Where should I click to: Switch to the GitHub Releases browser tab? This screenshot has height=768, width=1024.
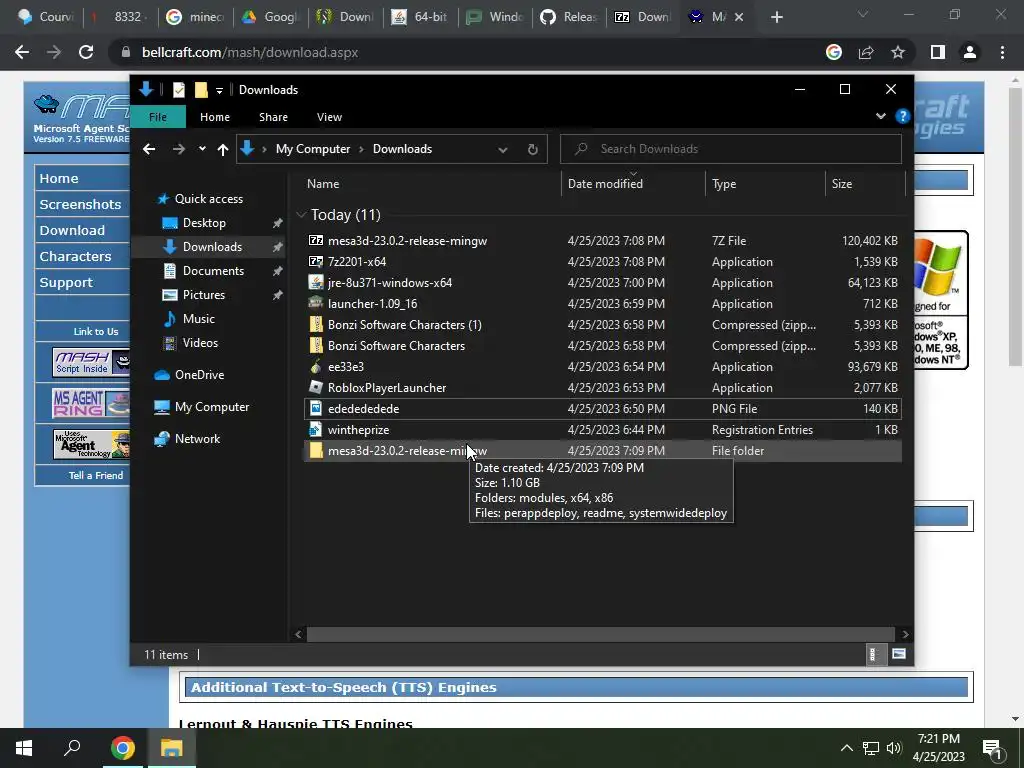tap(569, 17)
